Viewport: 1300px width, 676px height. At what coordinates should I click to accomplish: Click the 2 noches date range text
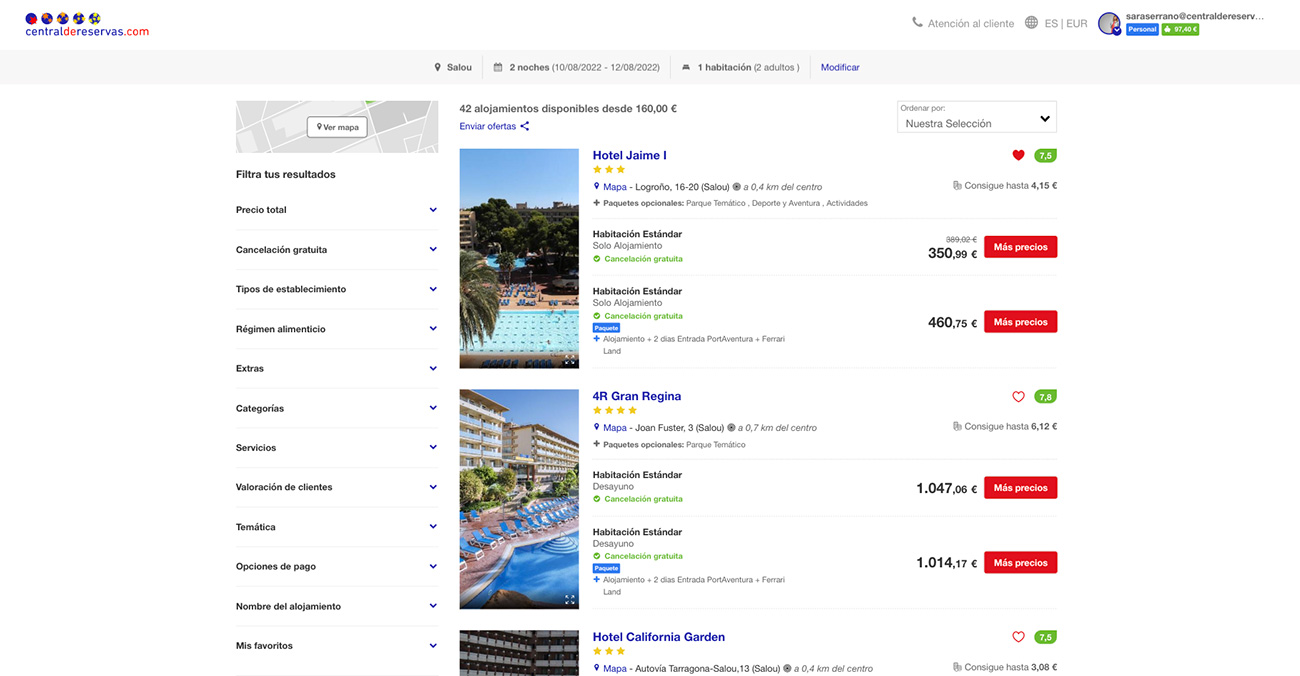pos(585,67)
